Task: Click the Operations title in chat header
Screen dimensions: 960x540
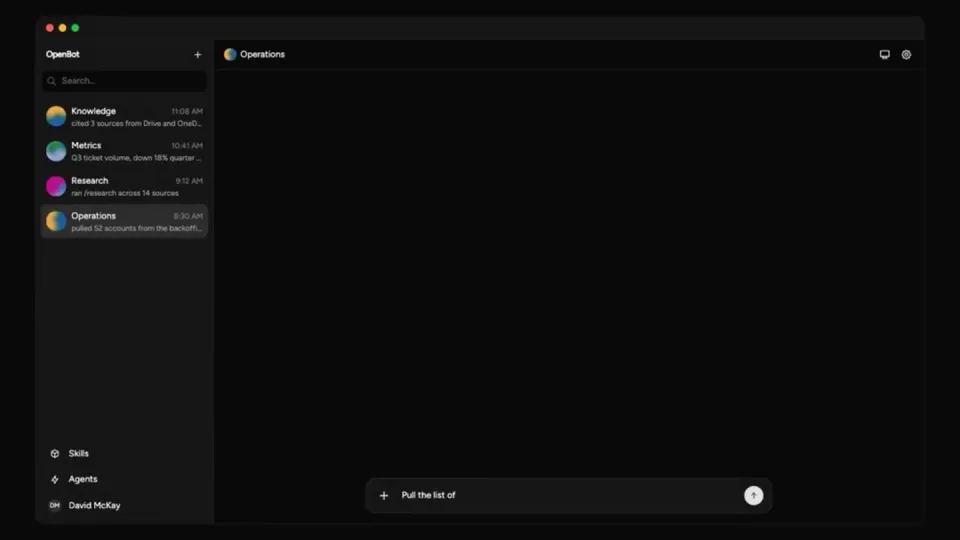Action: [262, 54]
